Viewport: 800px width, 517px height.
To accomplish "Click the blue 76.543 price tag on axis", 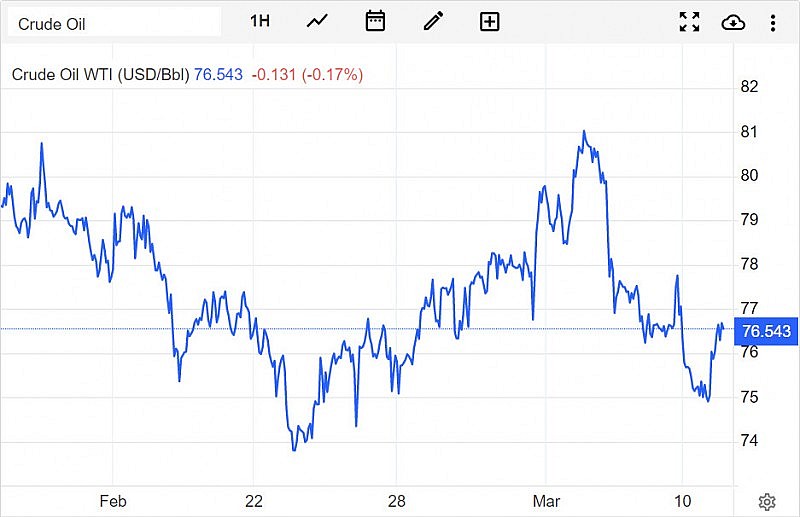I will (767, 331).
